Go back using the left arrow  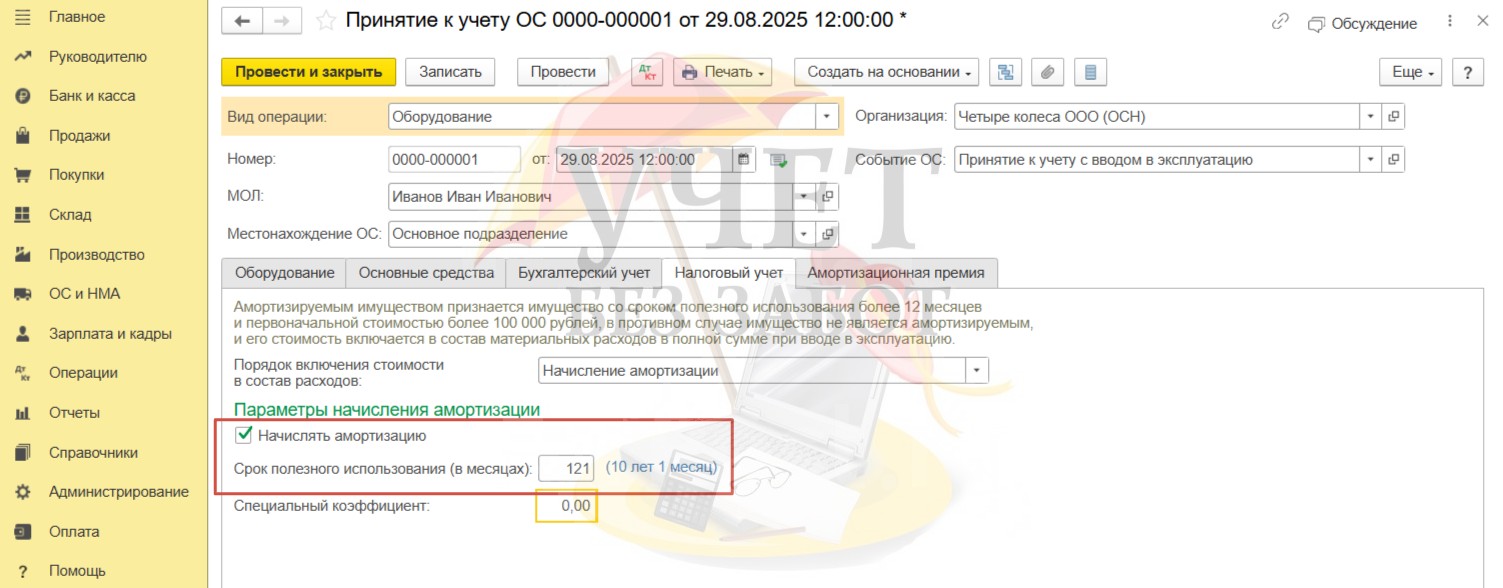pyautogui.click(x=242, y=21)
